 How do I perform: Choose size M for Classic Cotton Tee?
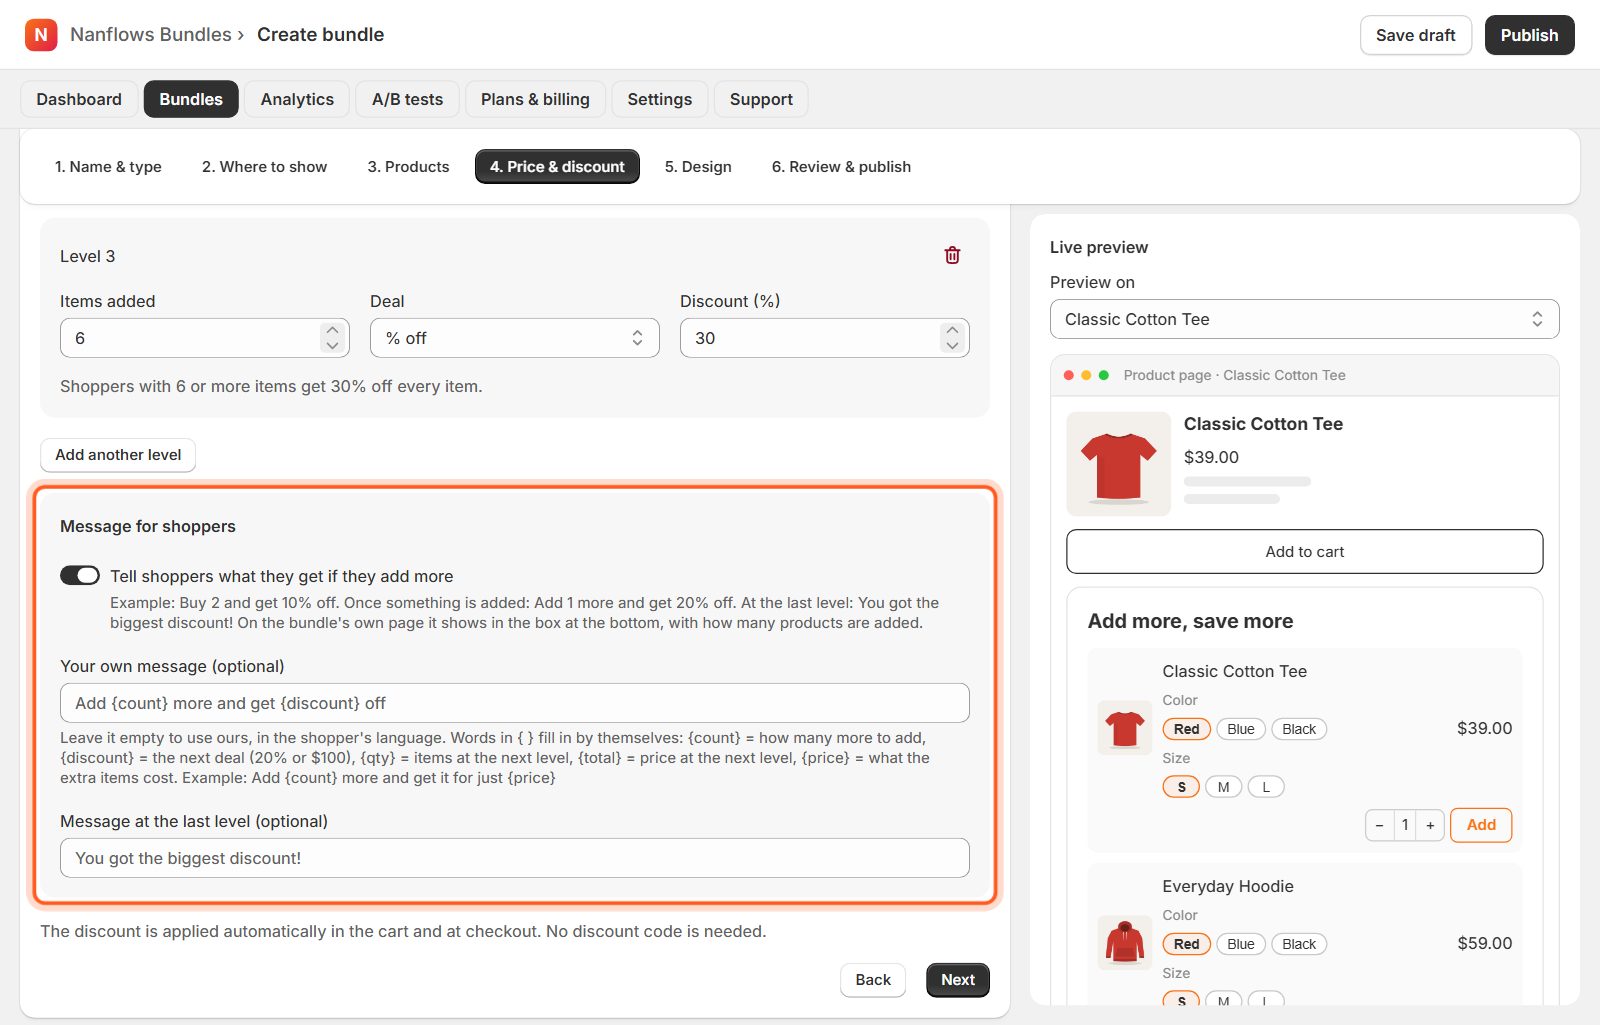click(x=1223, y=787)
